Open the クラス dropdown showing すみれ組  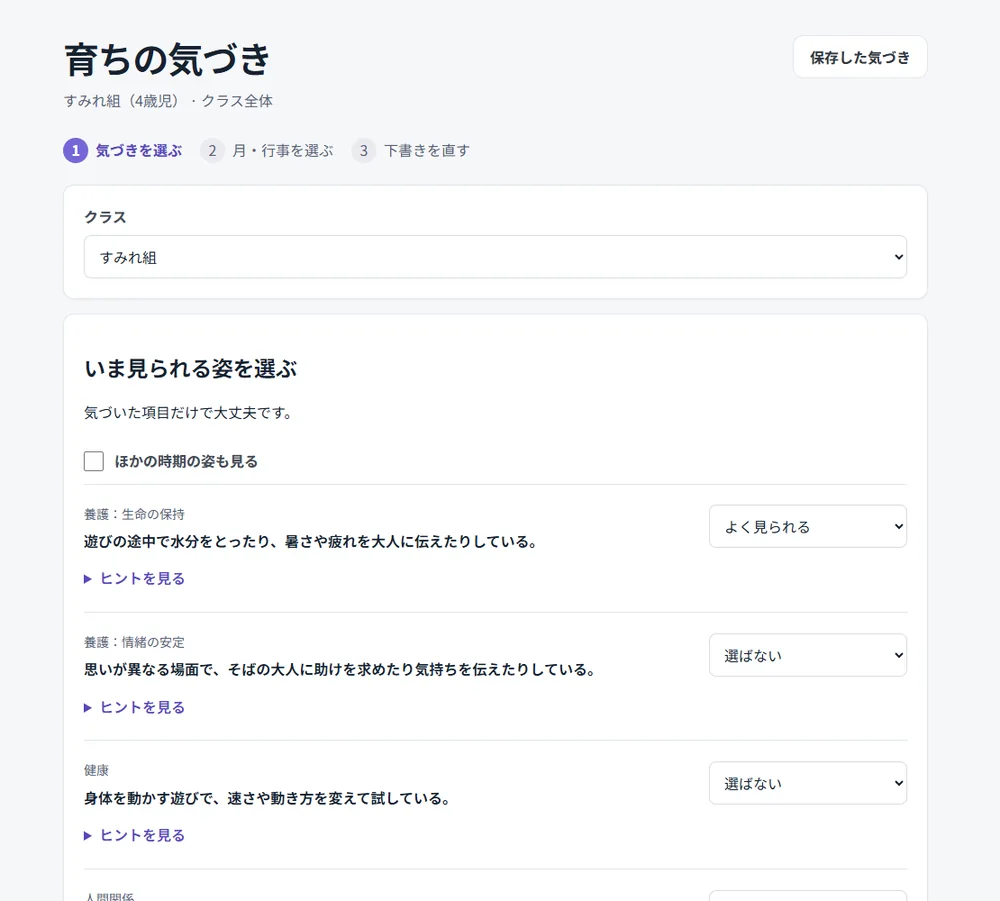point(495,257)
